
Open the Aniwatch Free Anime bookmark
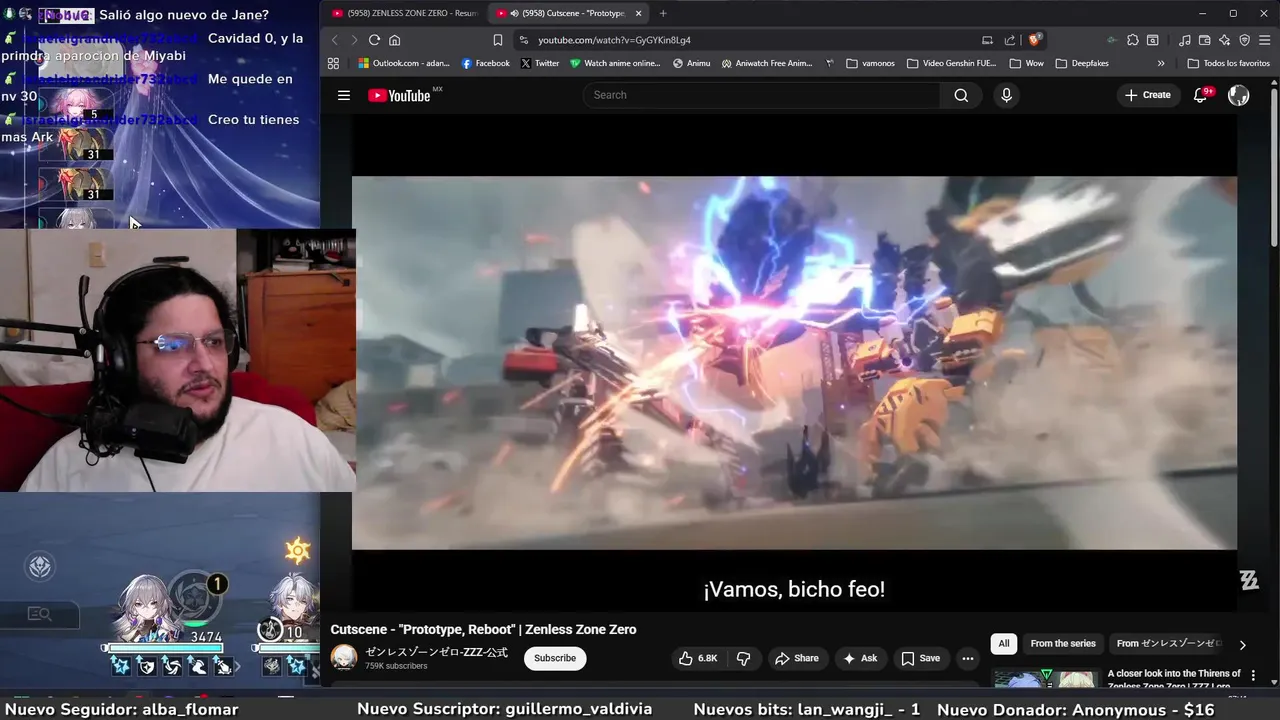tap(767, 63)
